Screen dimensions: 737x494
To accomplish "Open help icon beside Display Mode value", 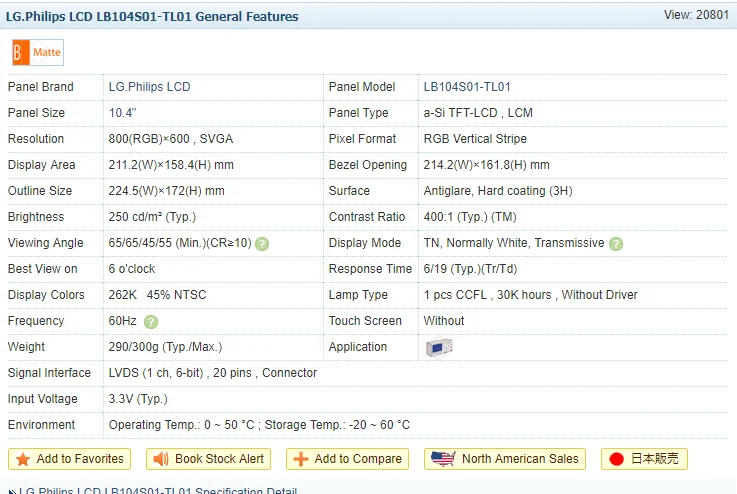I will point(616,244).
